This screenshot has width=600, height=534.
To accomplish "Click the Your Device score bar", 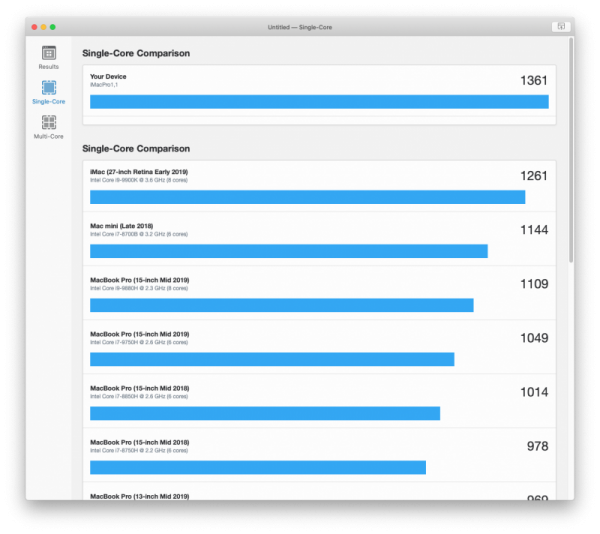I will click(x=319, y=102).
